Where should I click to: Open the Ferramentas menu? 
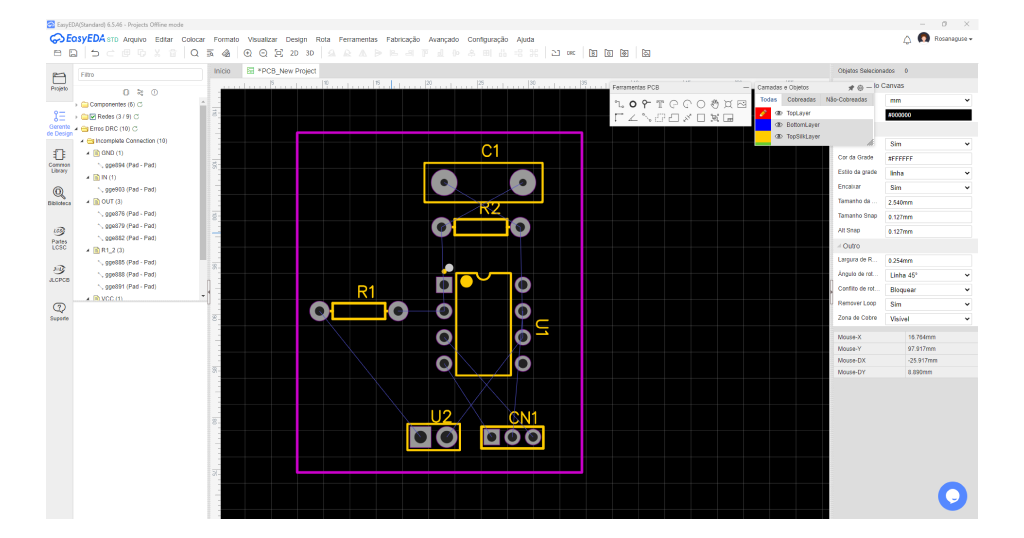coord(358,40)
